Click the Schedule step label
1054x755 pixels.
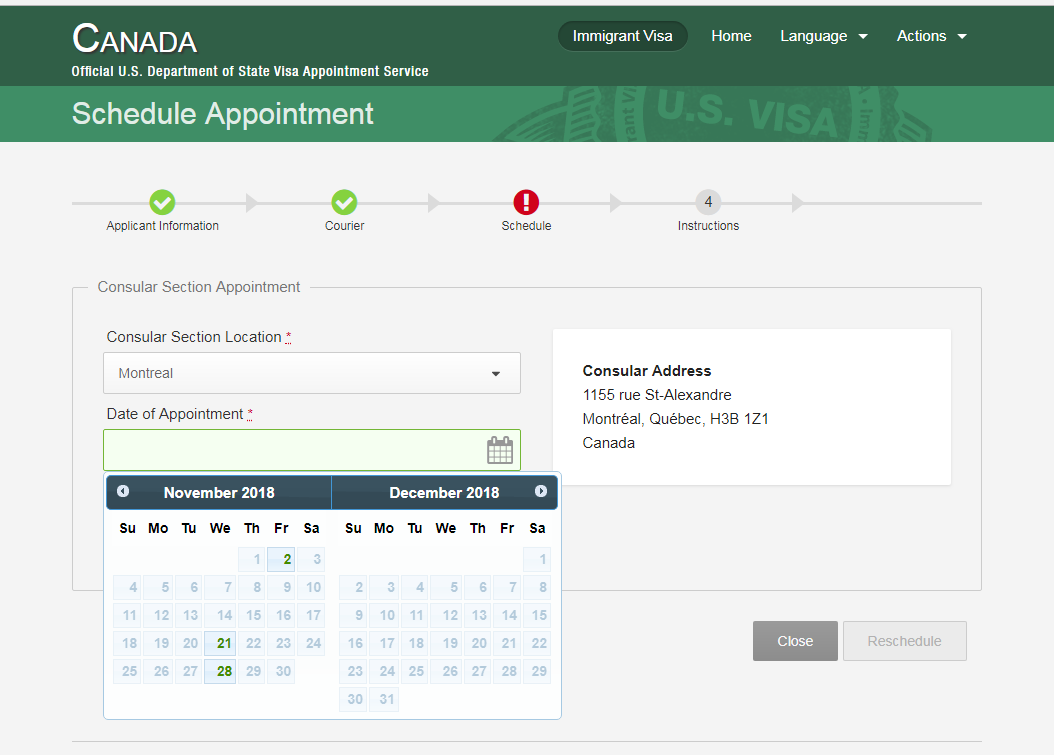(x=526, y=226)
